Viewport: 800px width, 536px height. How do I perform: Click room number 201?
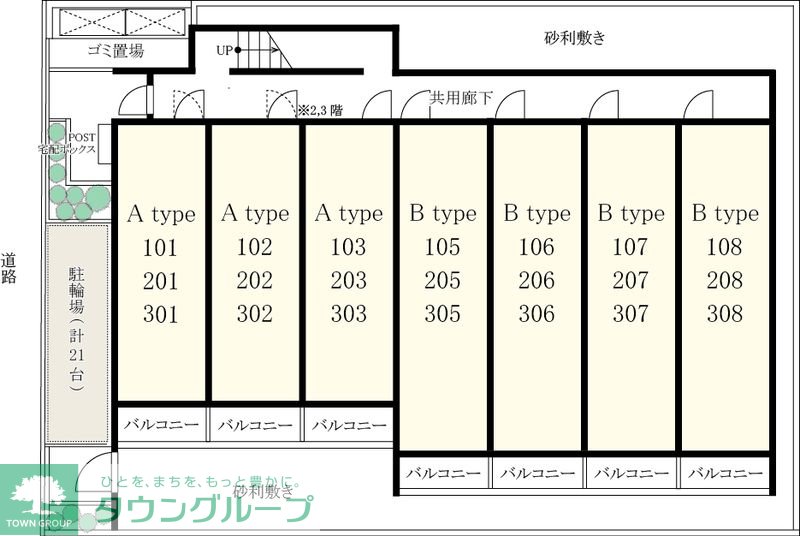pyautogui.click(x=160, y=282)
